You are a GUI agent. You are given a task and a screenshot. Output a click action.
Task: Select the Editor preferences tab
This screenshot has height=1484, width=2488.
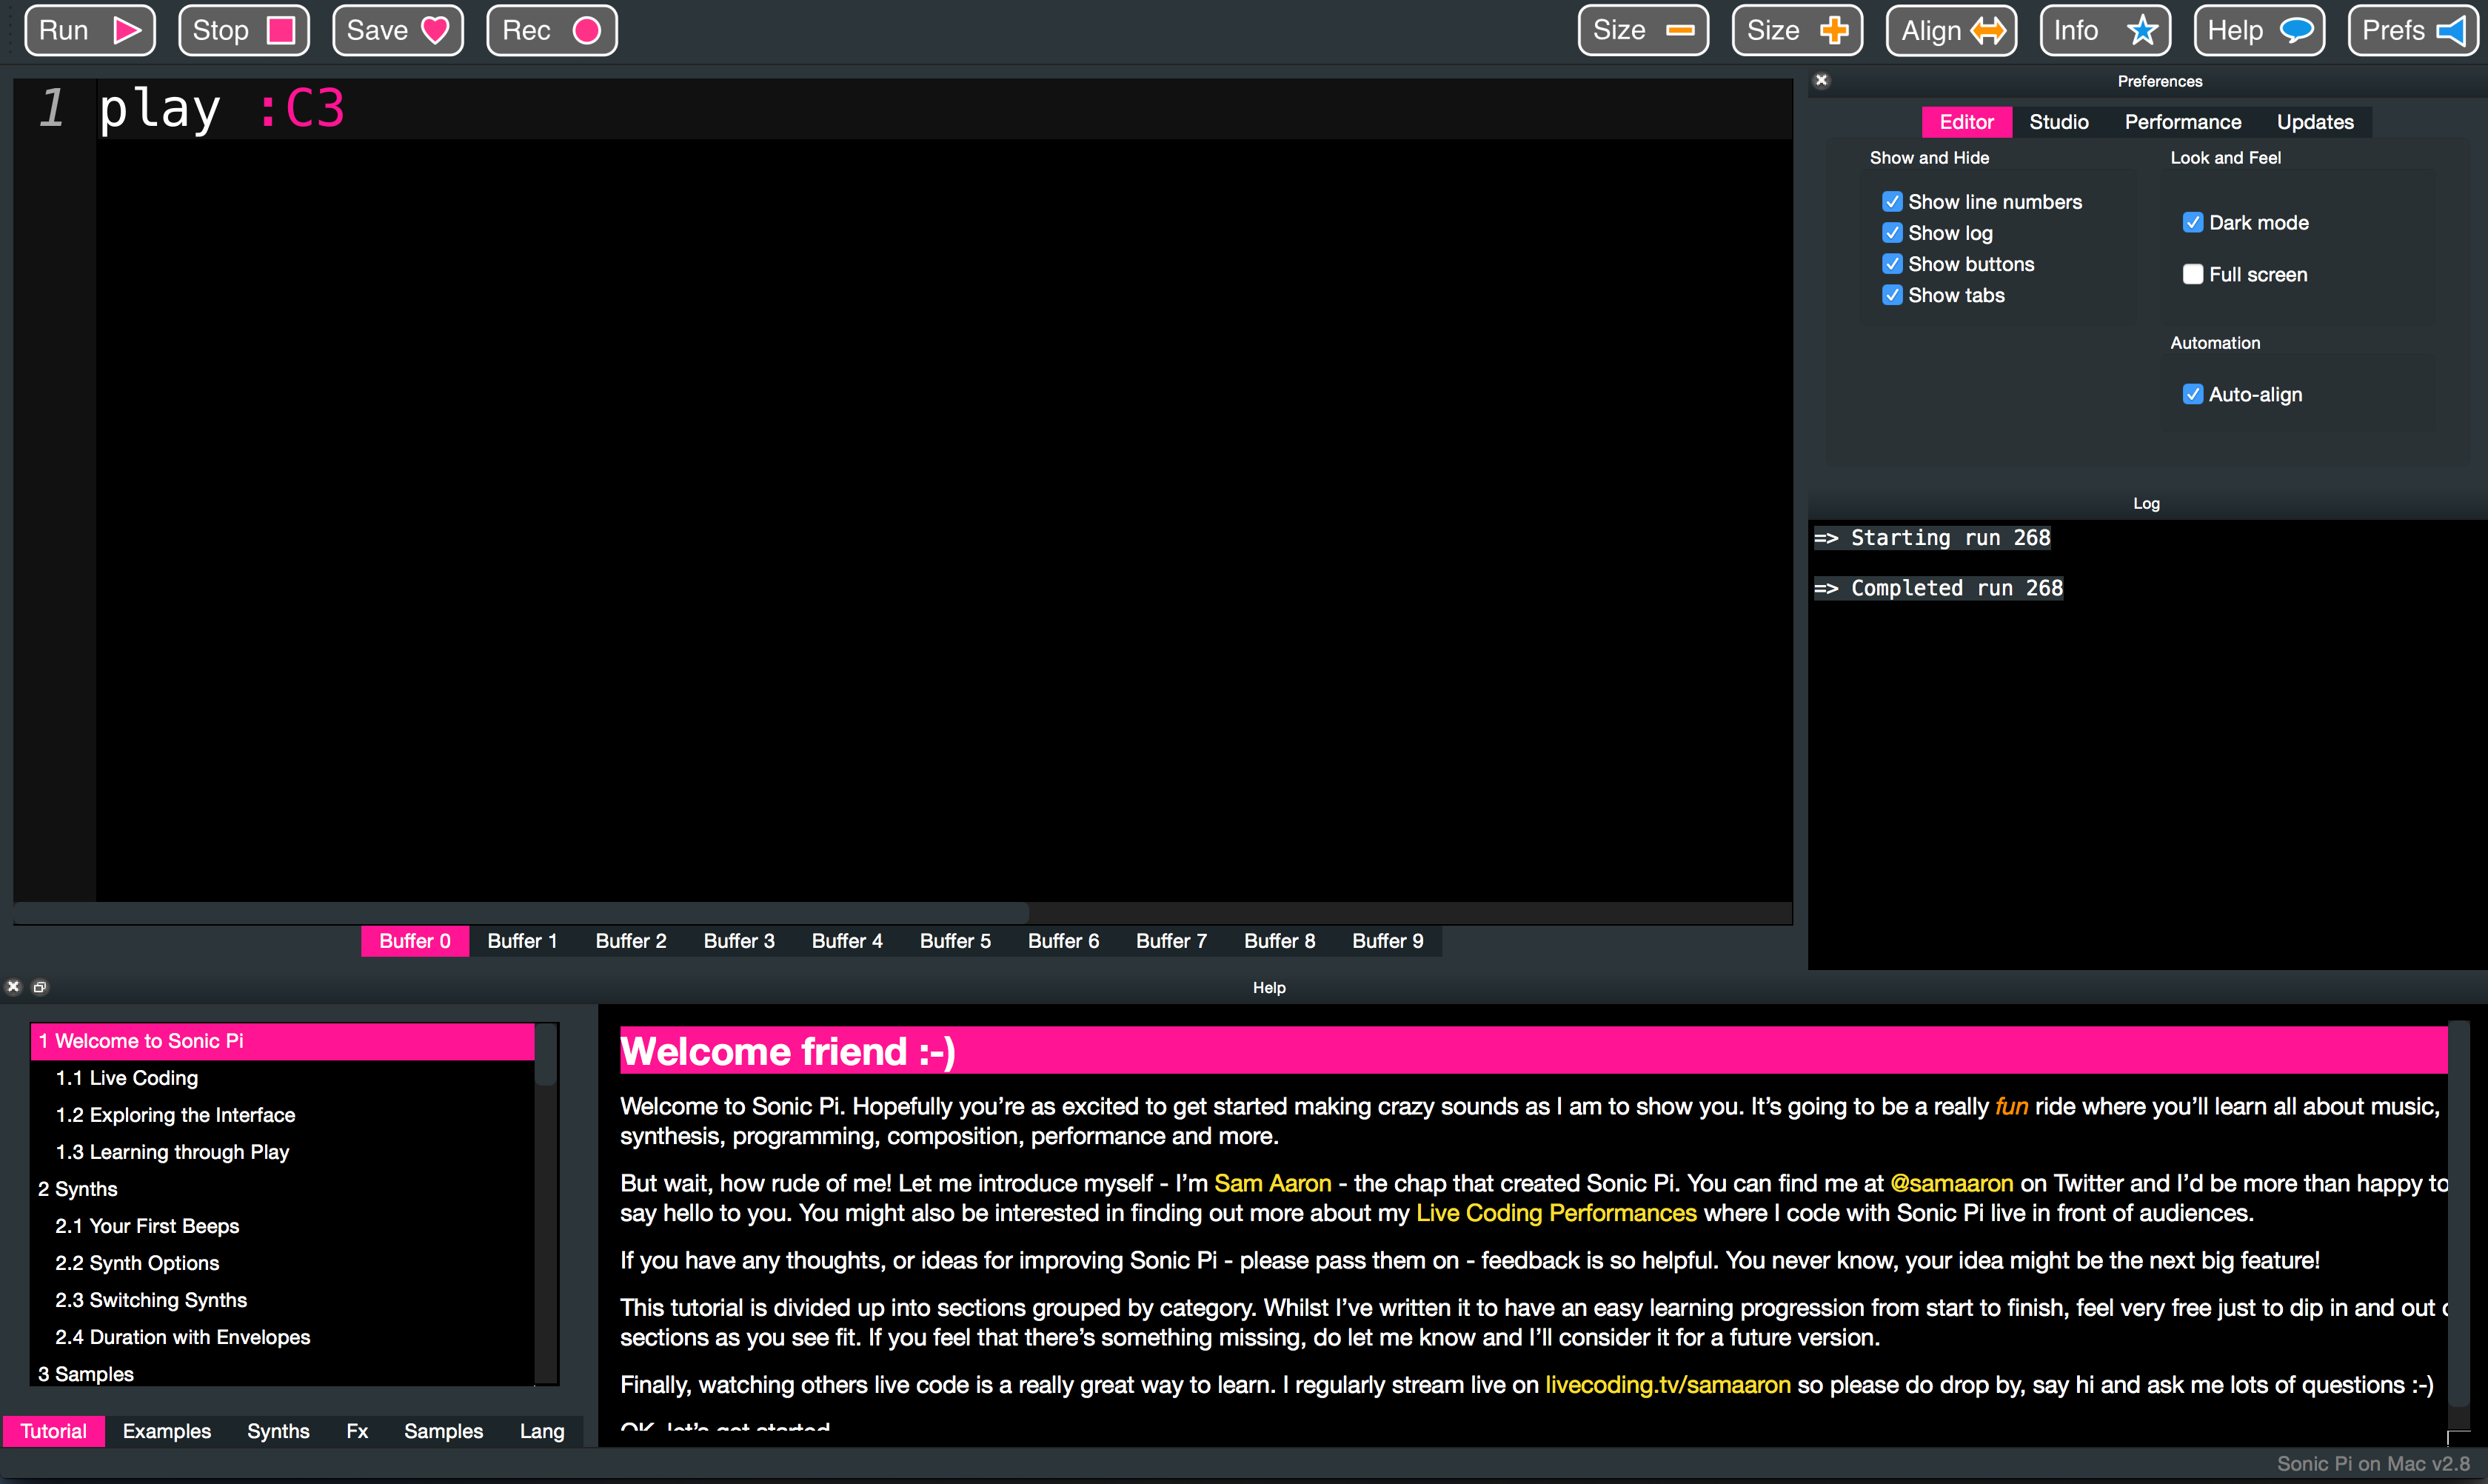coord(1966,122)
